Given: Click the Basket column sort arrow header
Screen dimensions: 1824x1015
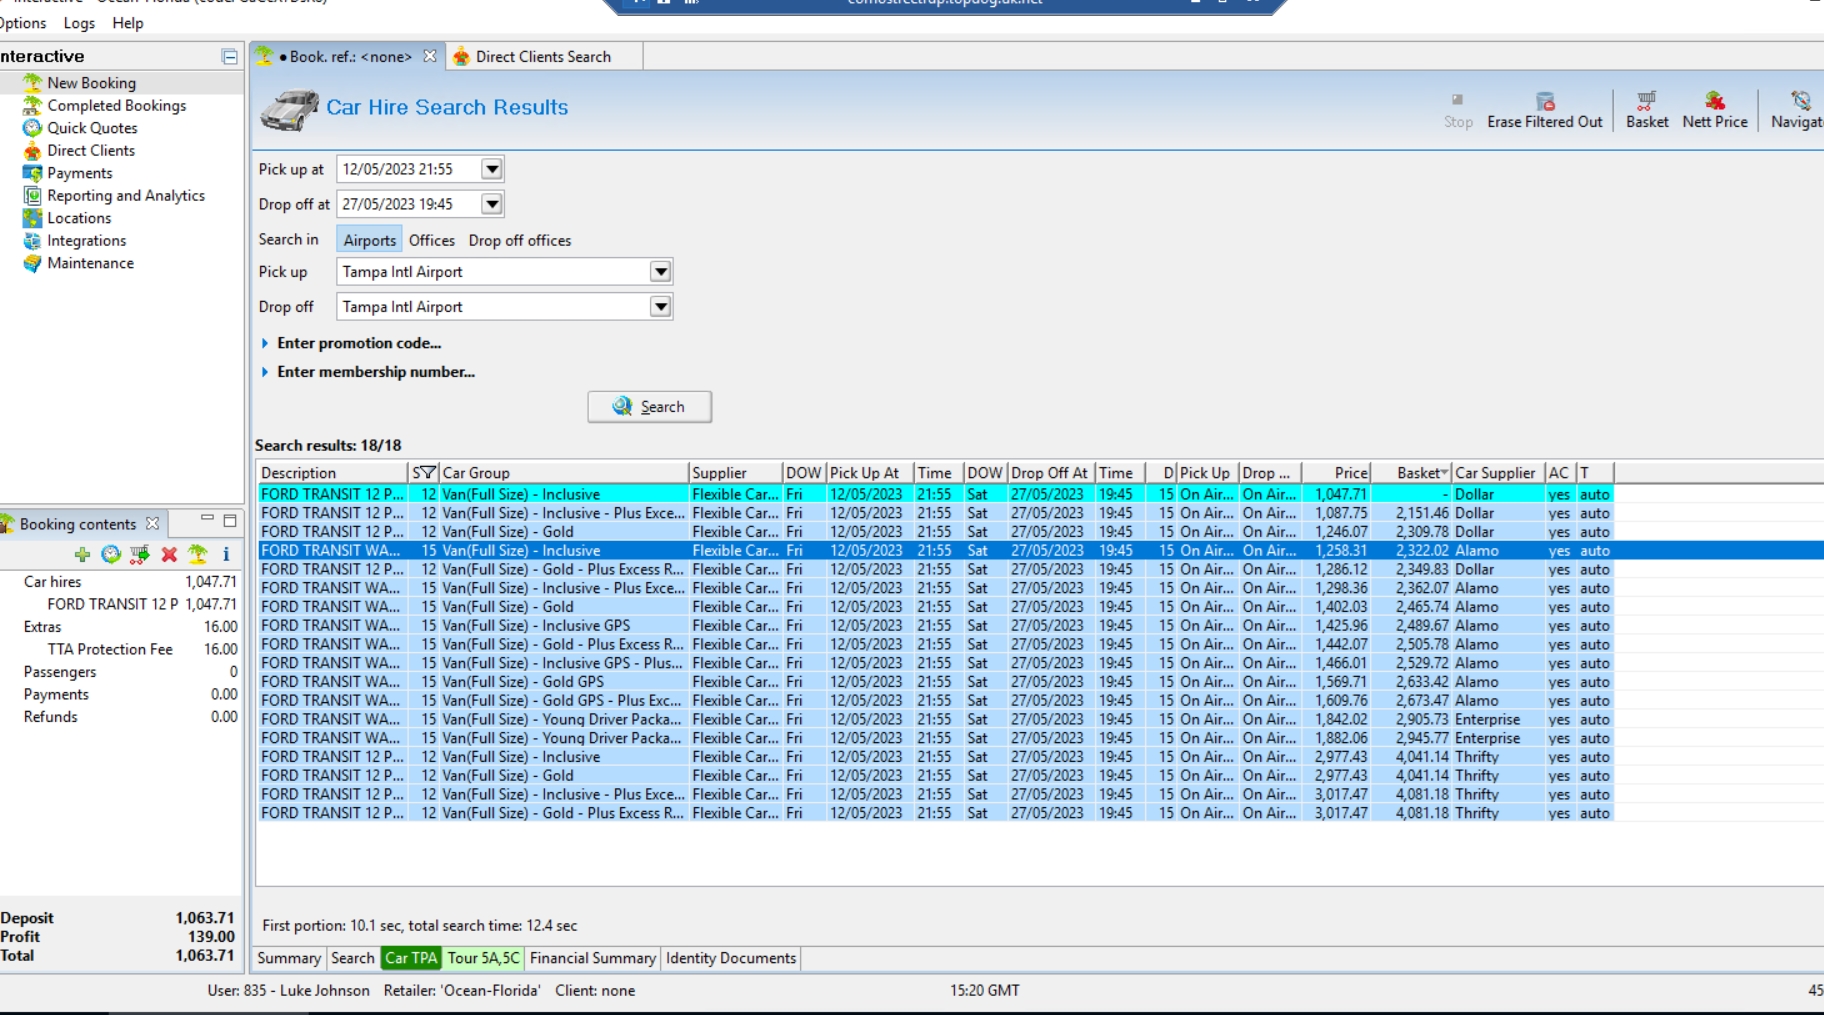Looking at the screenshot, I should click(x=1411, y=473).
